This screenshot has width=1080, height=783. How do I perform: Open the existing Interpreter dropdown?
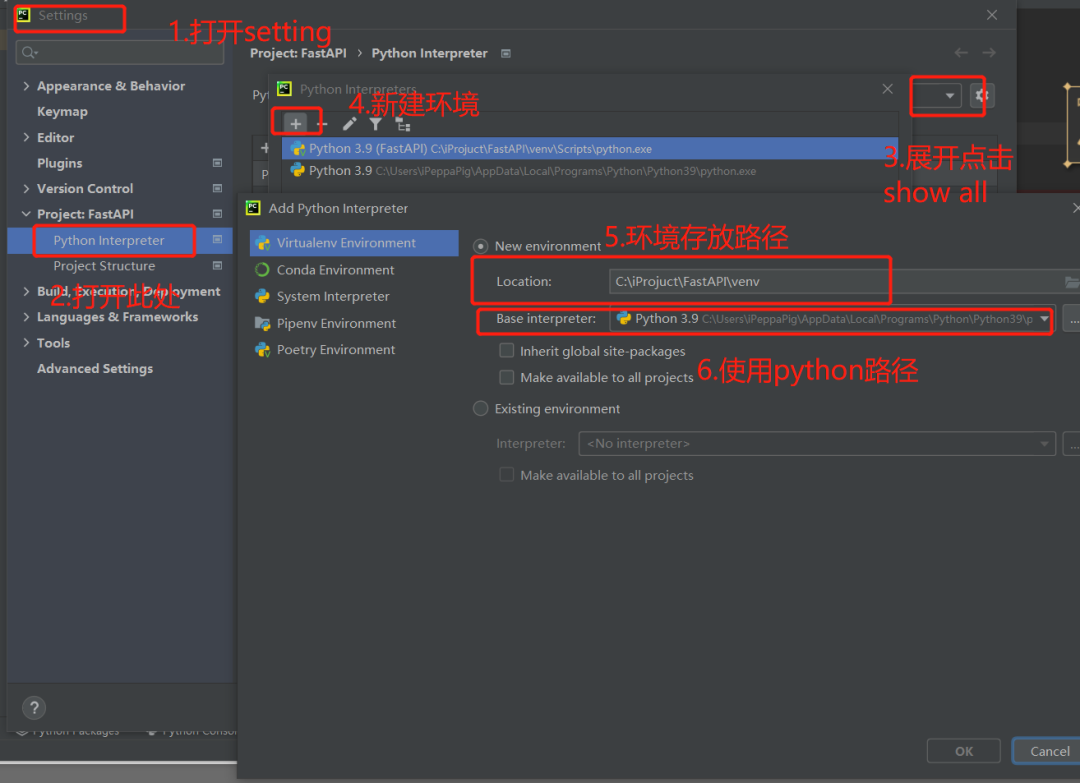pyautogui.click(x=1044, y=444)
